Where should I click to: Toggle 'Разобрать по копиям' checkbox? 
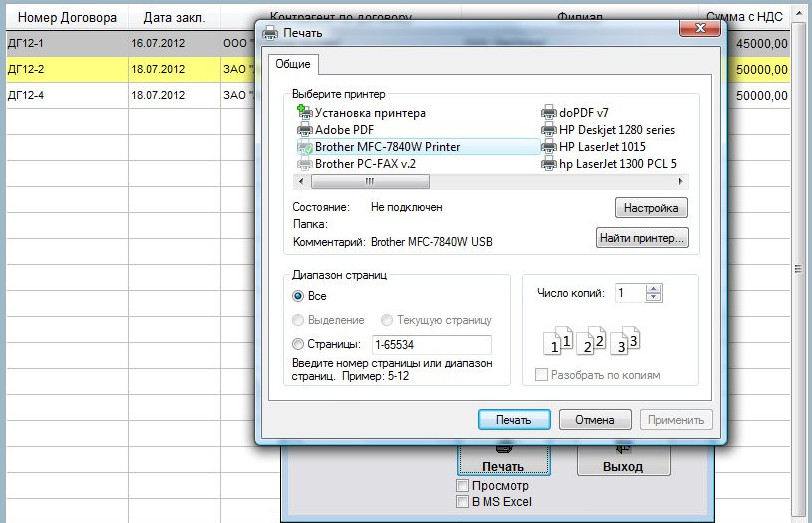tap(541, 374)
